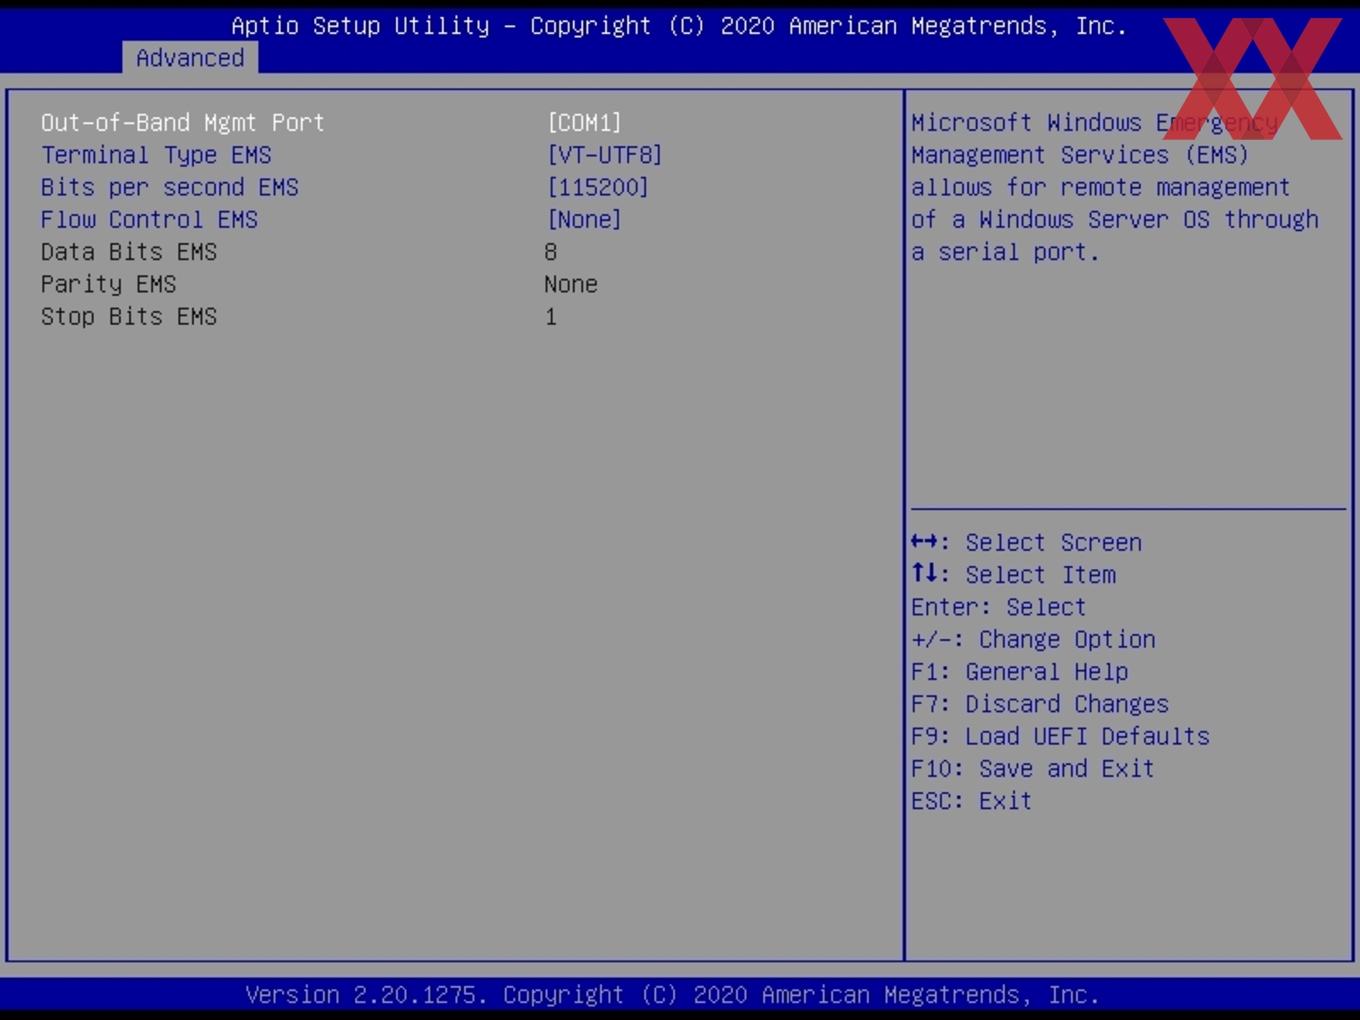Click the ESC: Exit hint
This screenshot has width=1360, height=1020.
point(971,801)
